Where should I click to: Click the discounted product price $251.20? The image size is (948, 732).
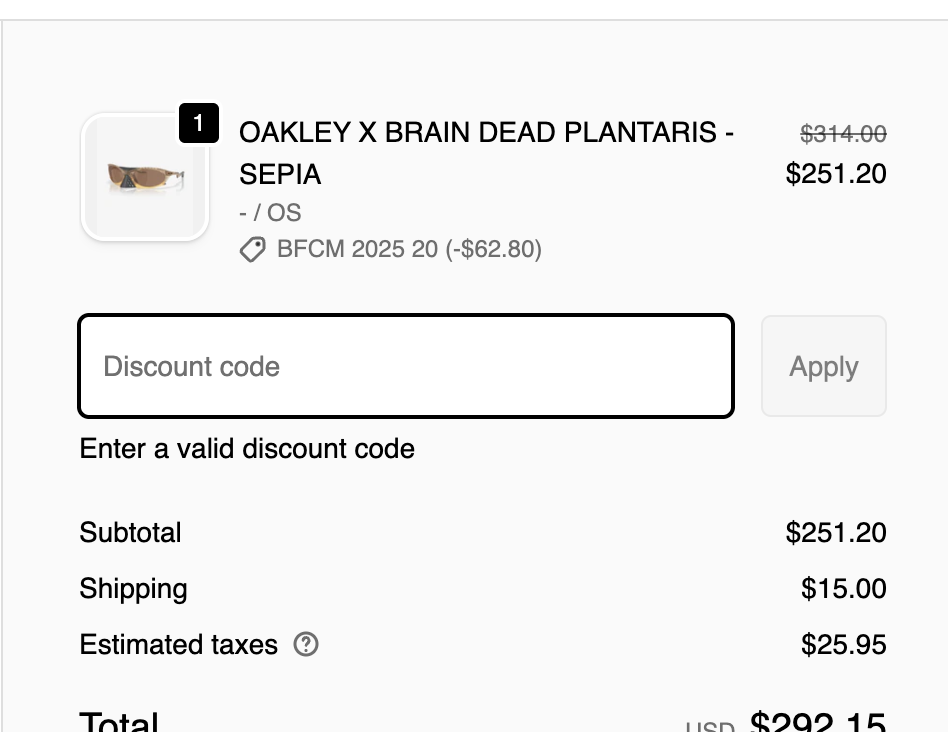[x=836, y=174]
